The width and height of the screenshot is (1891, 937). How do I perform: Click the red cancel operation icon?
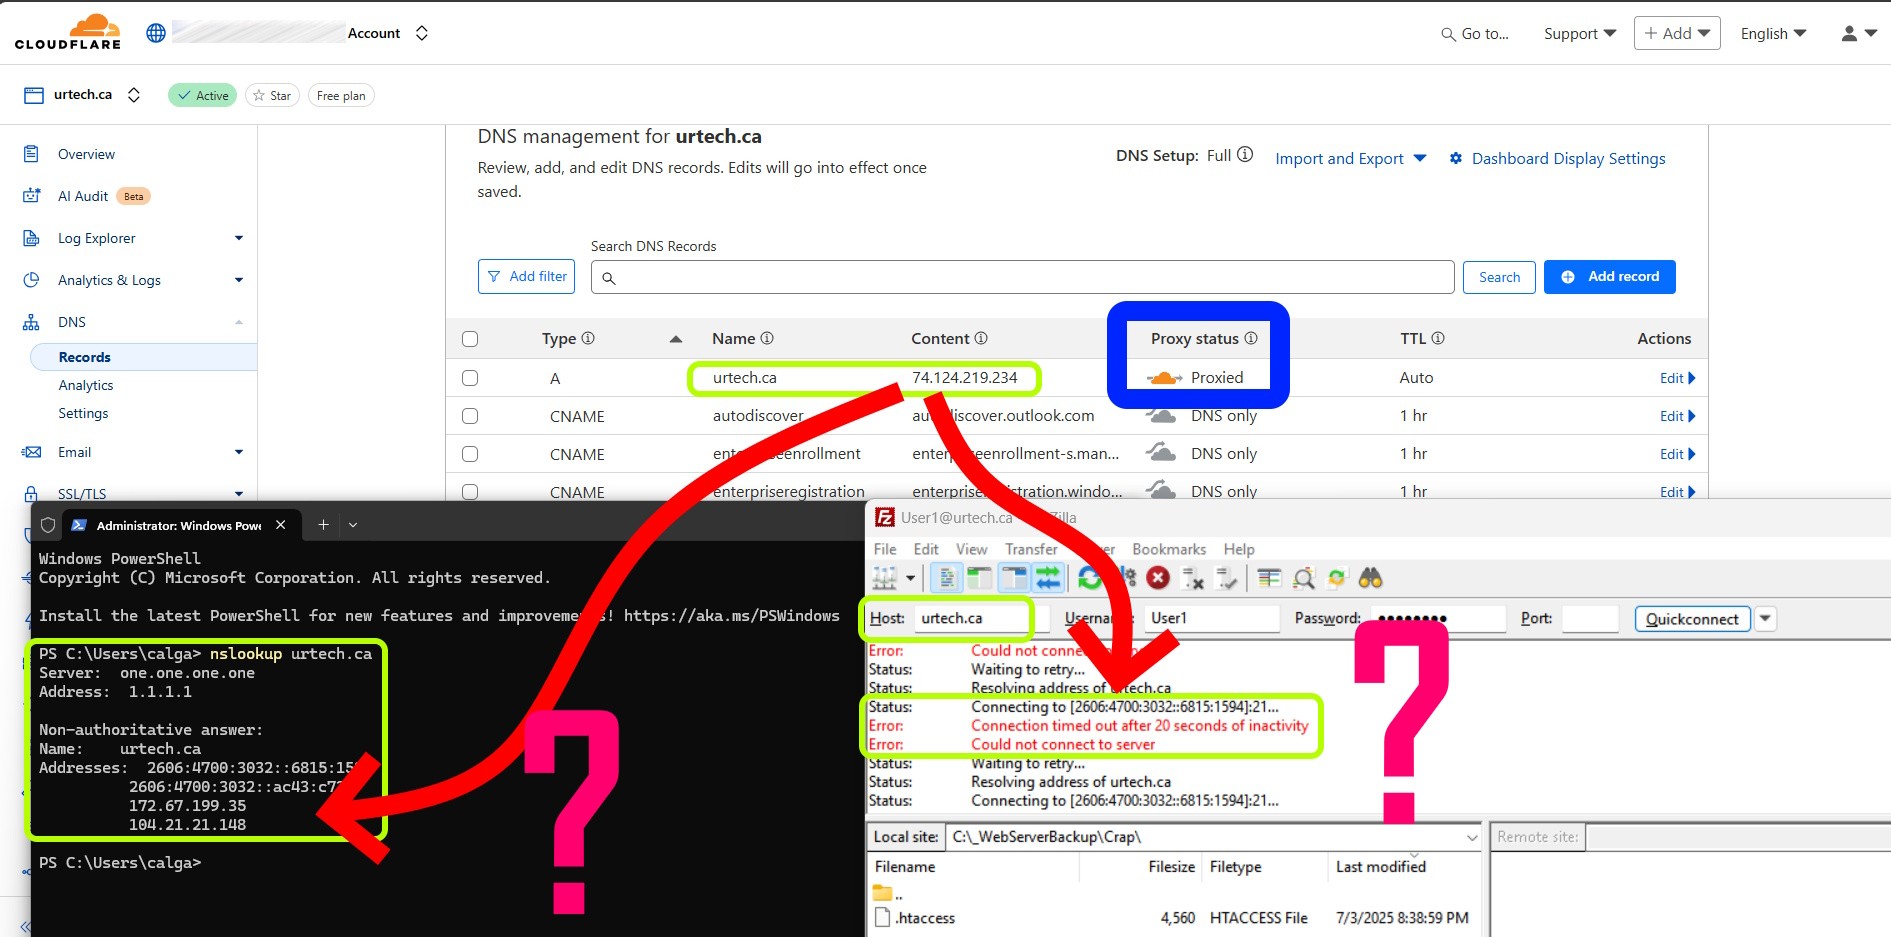[x=1158, y=578]
